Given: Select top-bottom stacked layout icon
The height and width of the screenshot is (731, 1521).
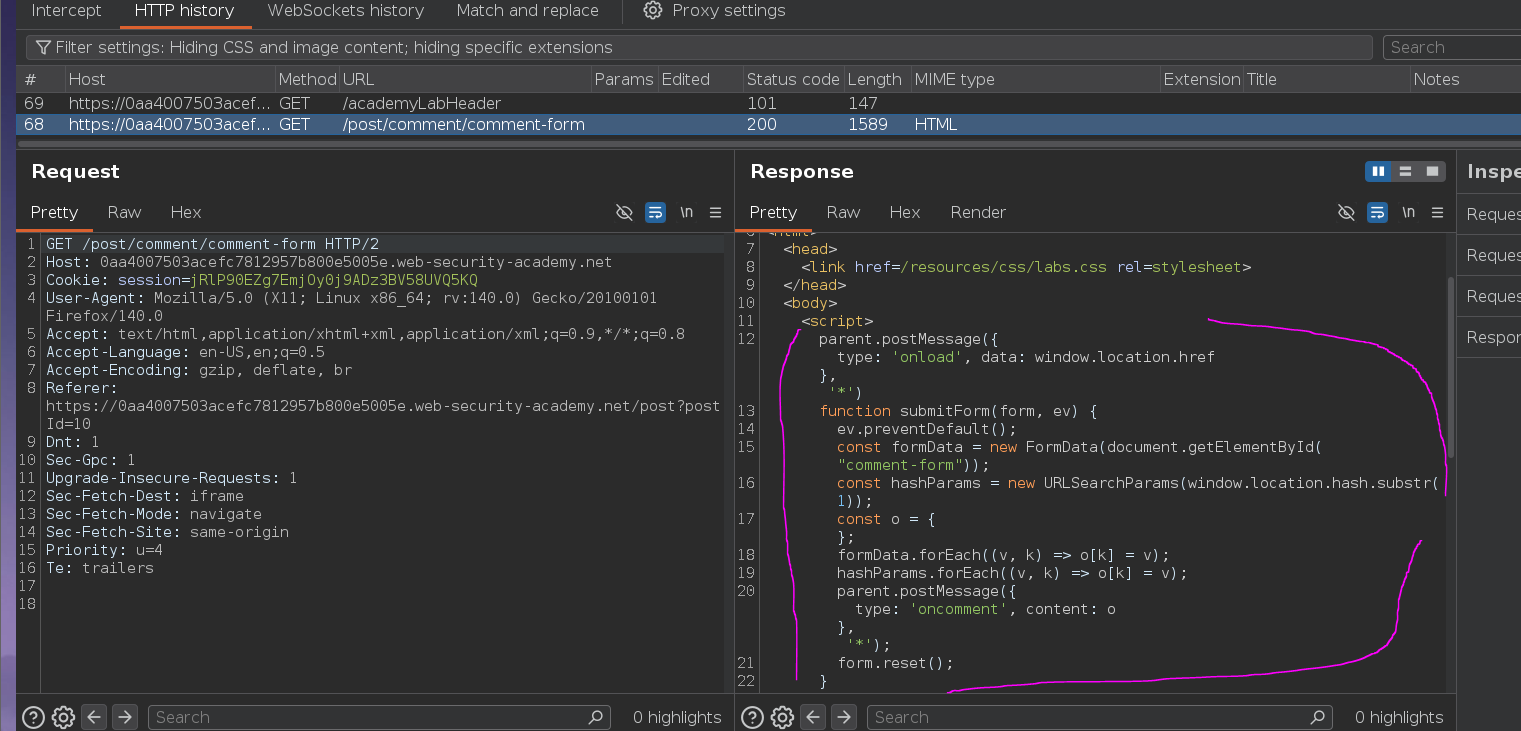Looking at the screenshot, I should click(1406, 171).
